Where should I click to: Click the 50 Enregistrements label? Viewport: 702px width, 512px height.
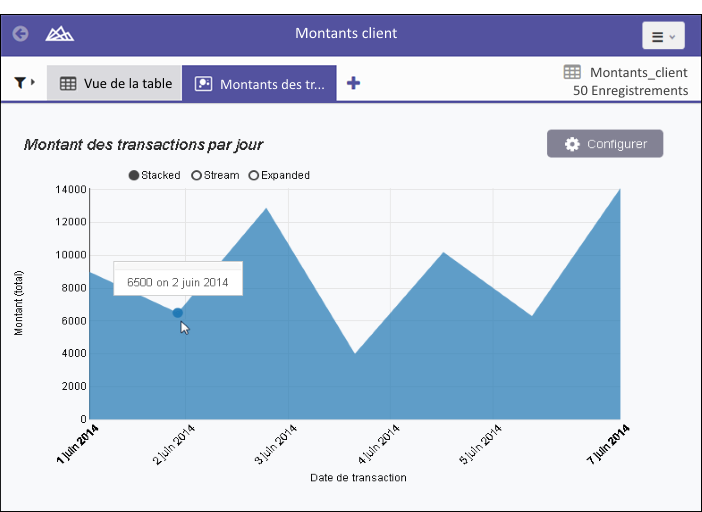630,91
